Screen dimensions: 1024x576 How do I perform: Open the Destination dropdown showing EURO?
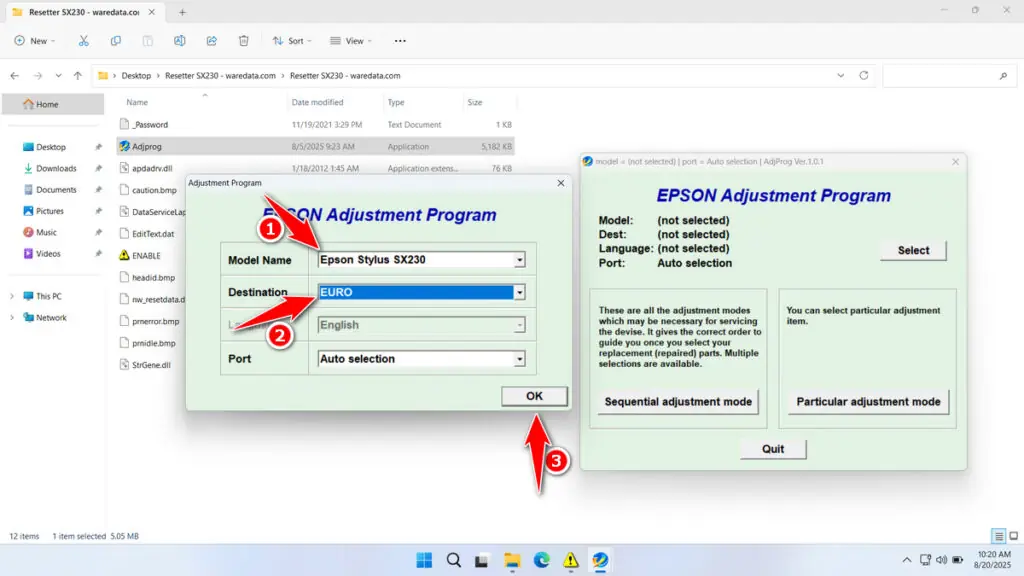pos(519,292)
